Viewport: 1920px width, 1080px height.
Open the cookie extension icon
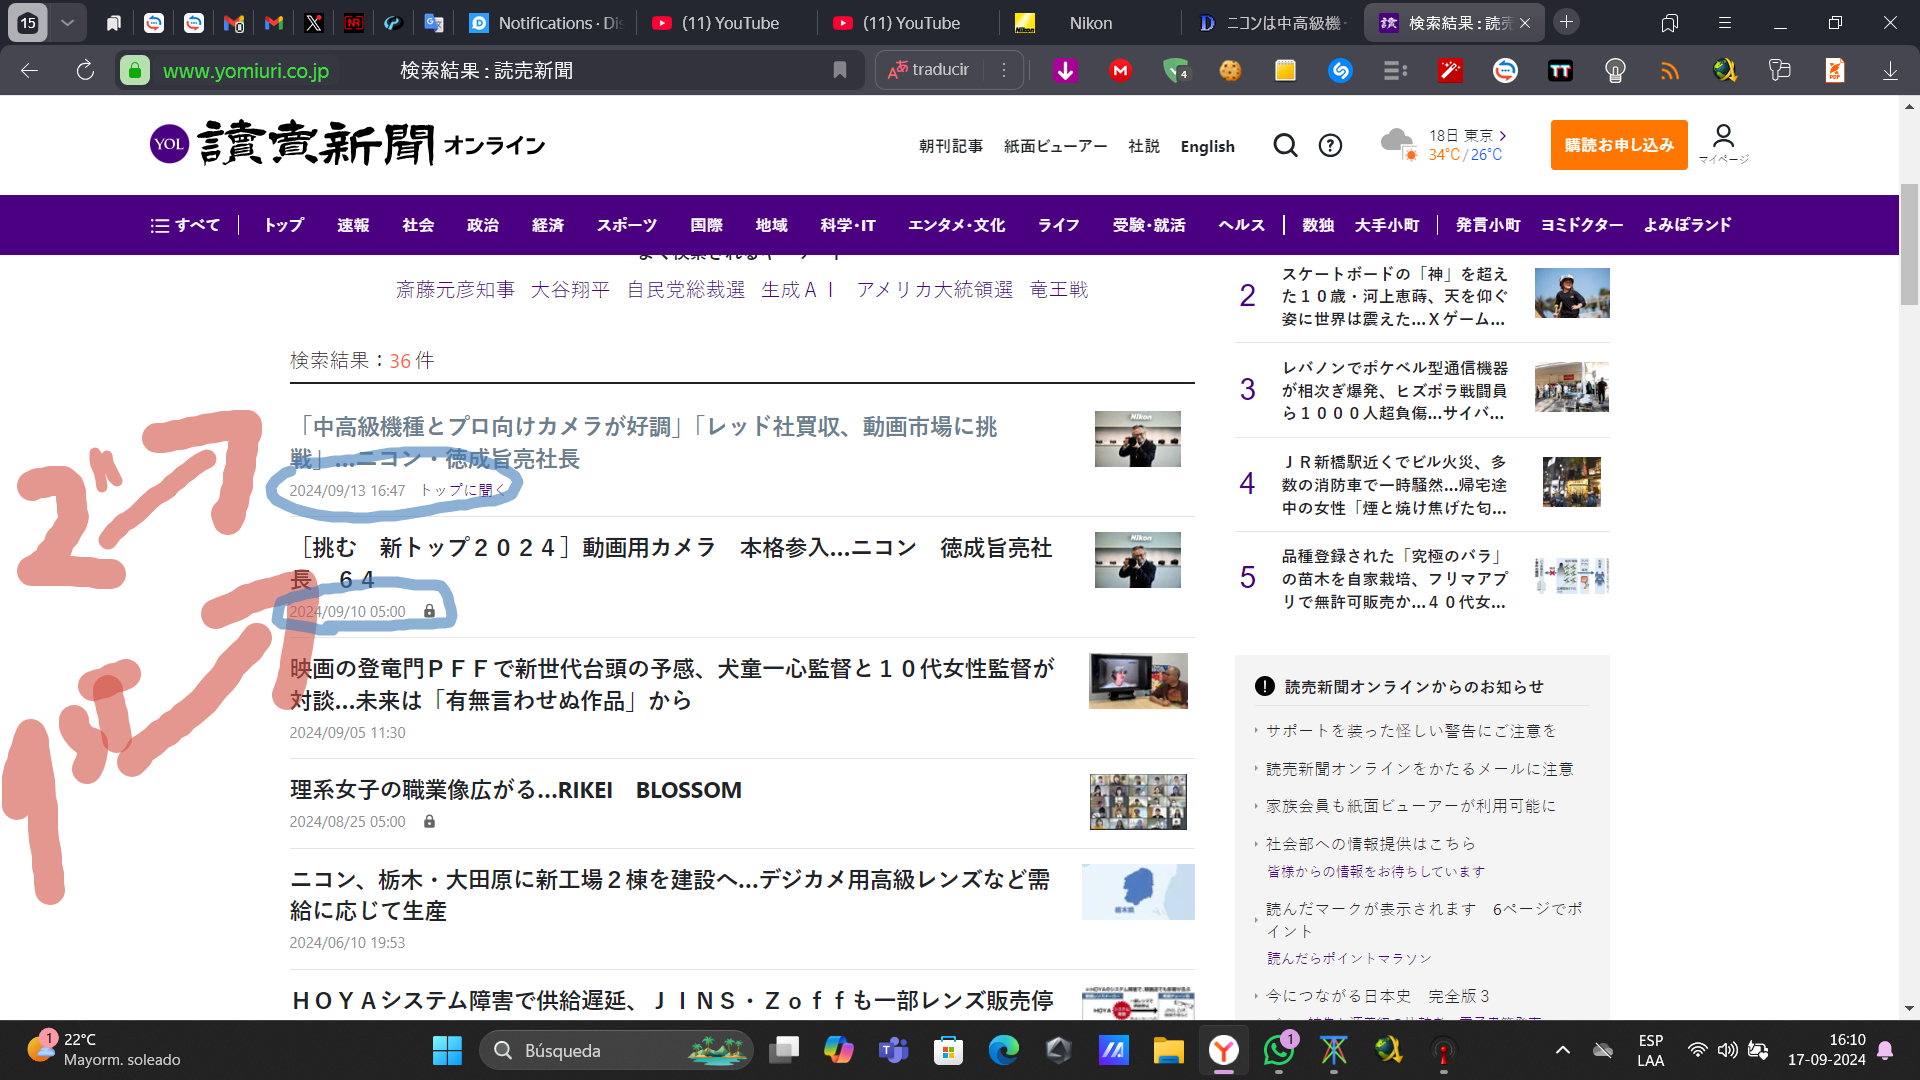[1230, 70]
